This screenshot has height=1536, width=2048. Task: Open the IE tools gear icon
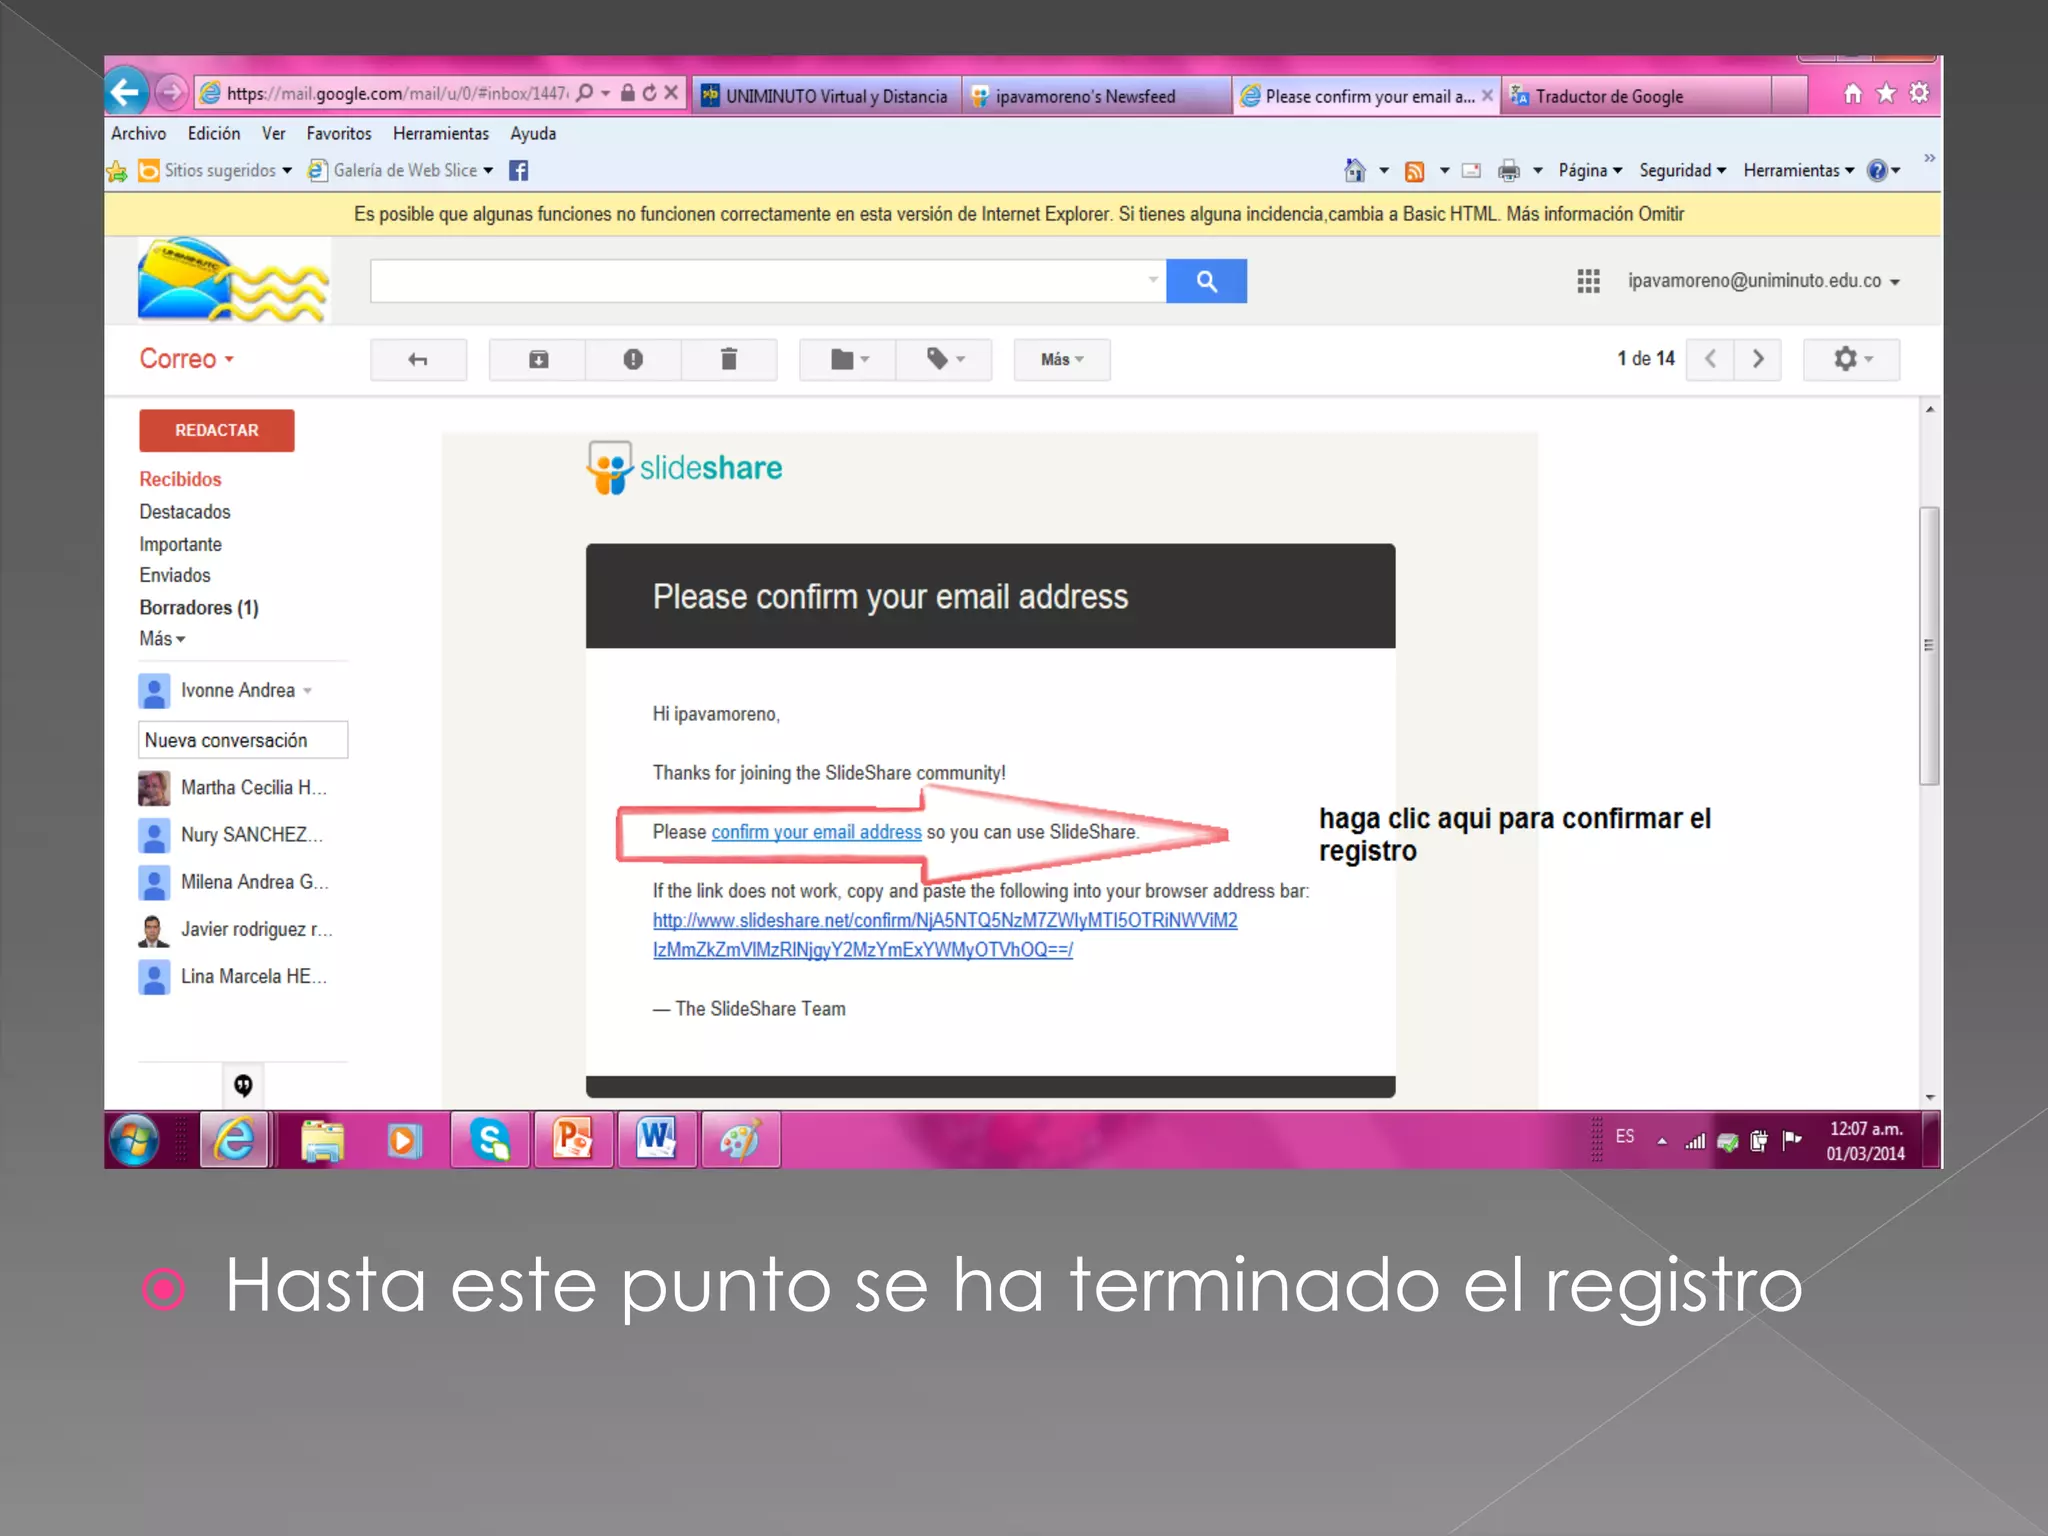click(x=1919, y=93)
